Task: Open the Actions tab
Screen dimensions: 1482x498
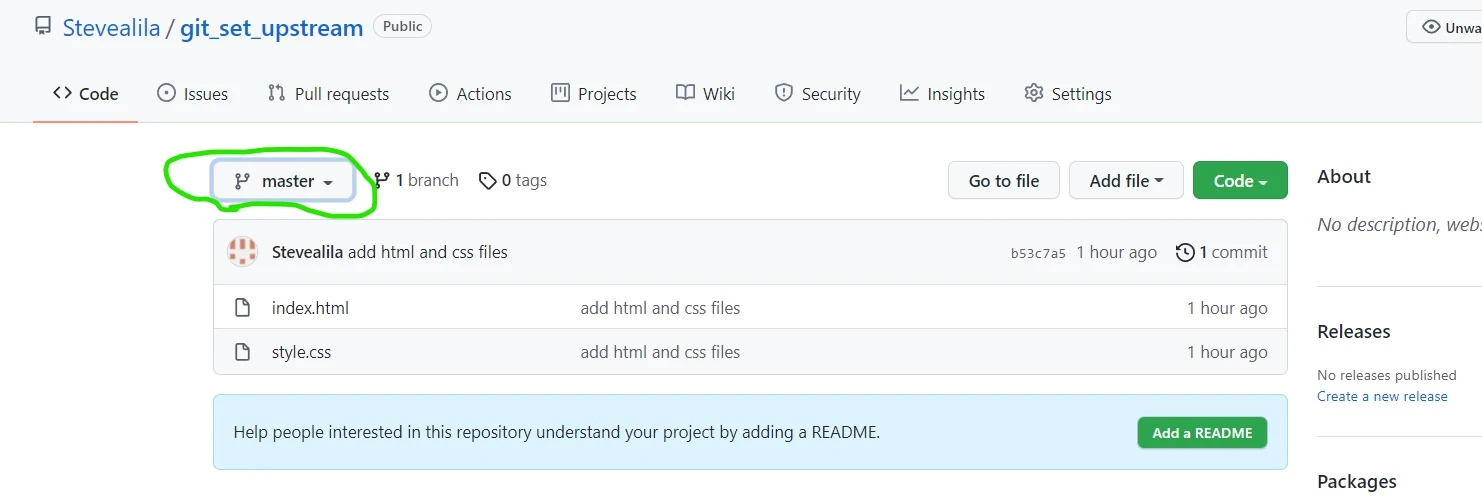Action: [470, 94]
